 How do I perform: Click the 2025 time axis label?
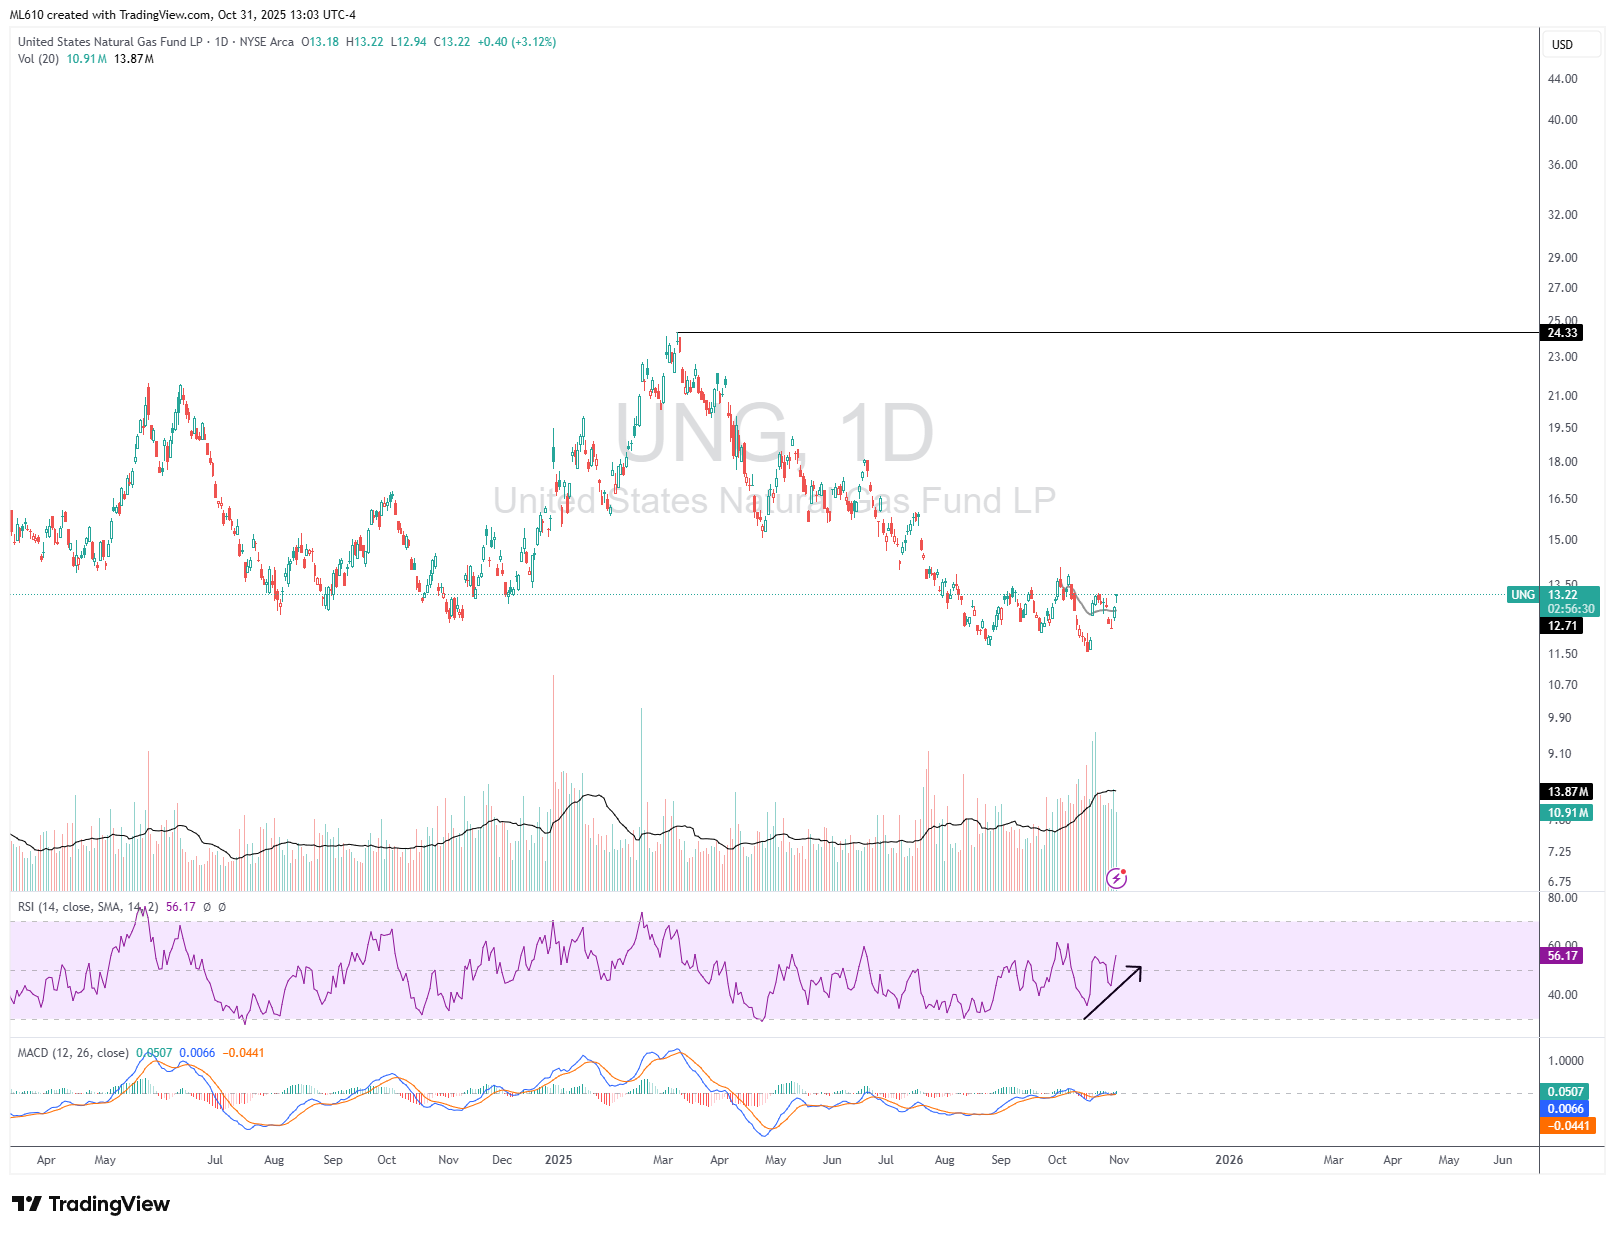click(x=558, y=1160)
